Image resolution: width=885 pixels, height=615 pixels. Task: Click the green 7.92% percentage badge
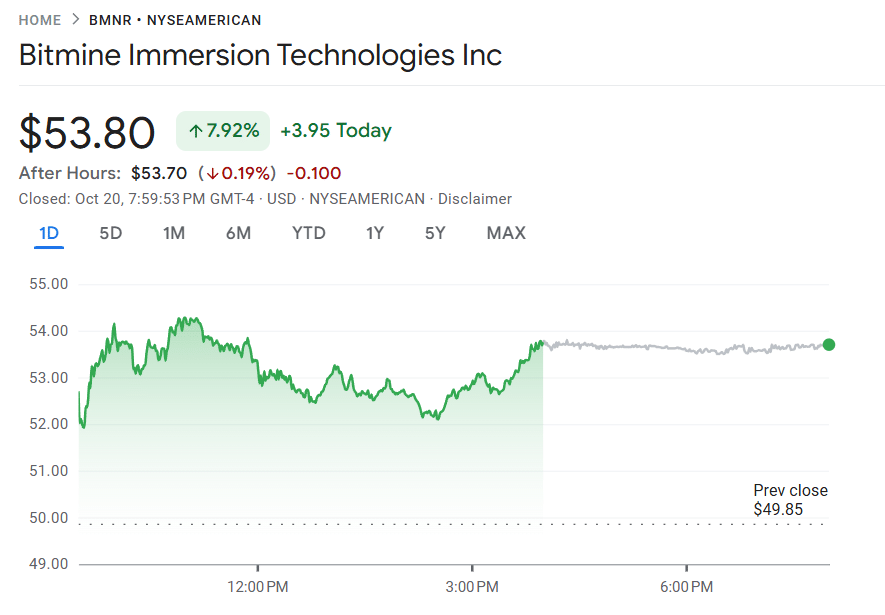click(x=224, y=130)
